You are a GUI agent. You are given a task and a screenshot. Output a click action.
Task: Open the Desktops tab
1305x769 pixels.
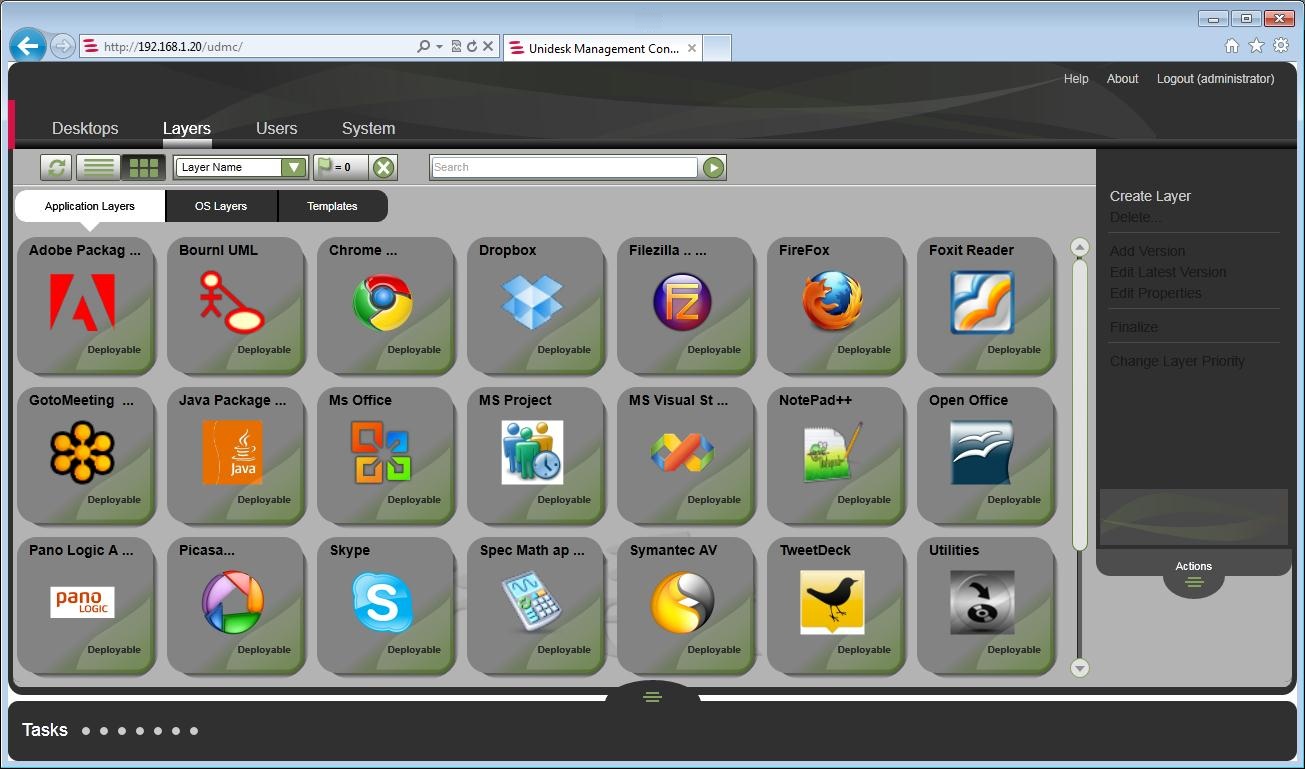(85, 128)
